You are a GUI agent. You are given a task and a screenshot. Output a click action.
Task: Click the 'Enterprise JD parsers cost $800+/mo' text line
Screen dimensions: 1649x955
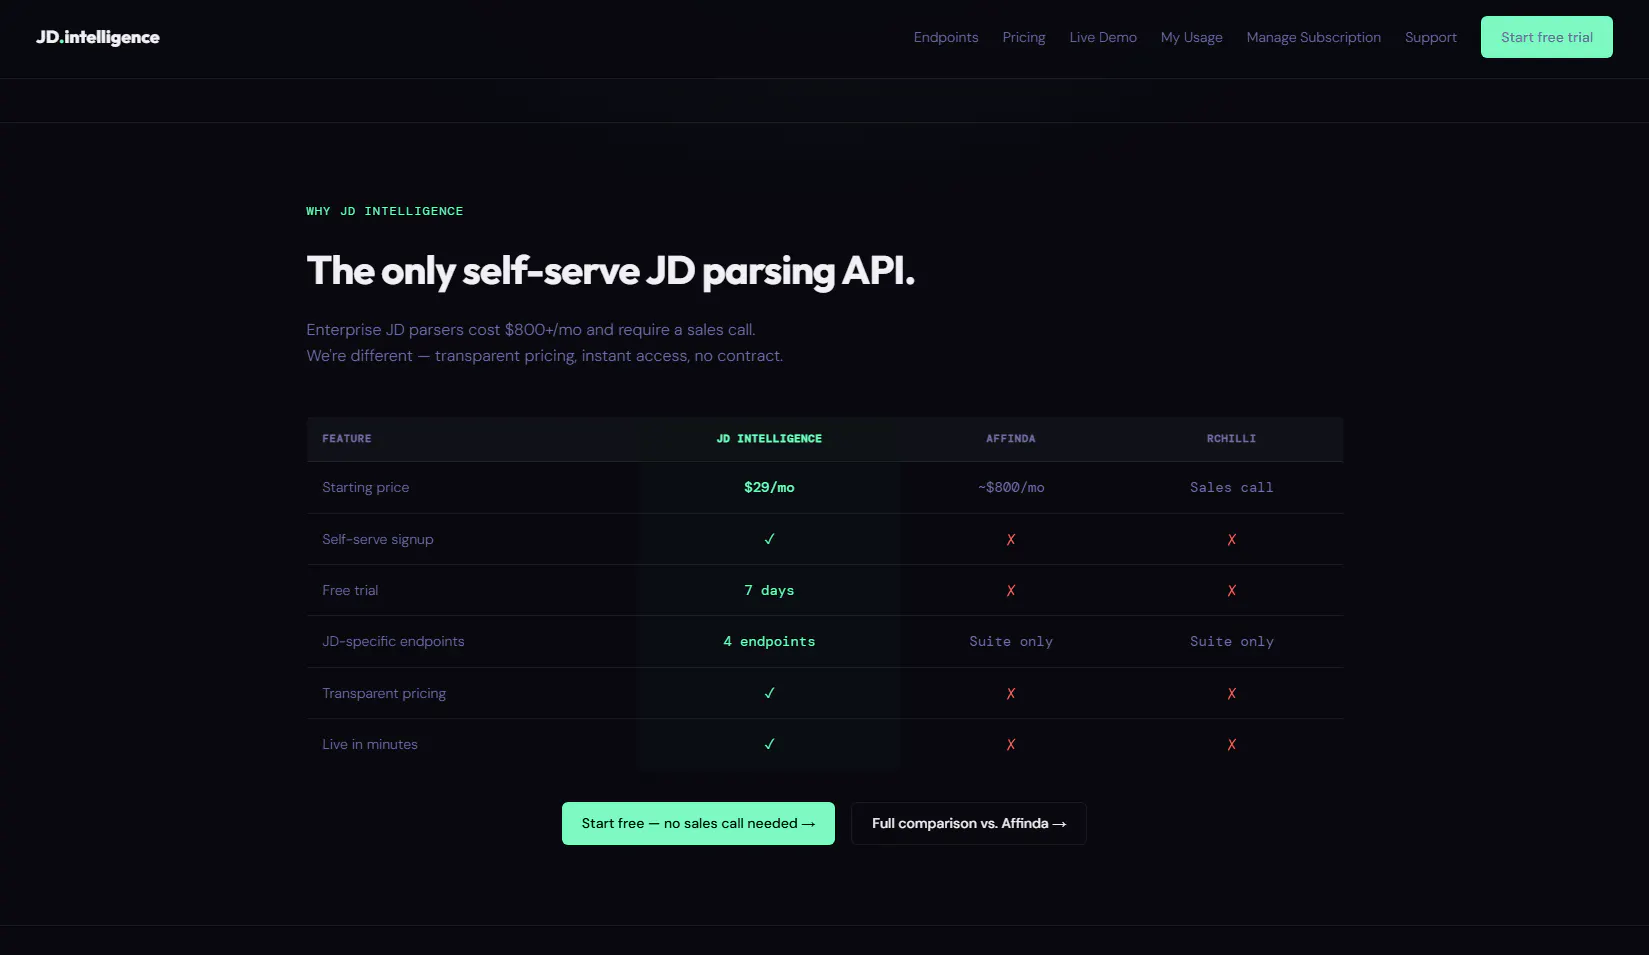531,330
